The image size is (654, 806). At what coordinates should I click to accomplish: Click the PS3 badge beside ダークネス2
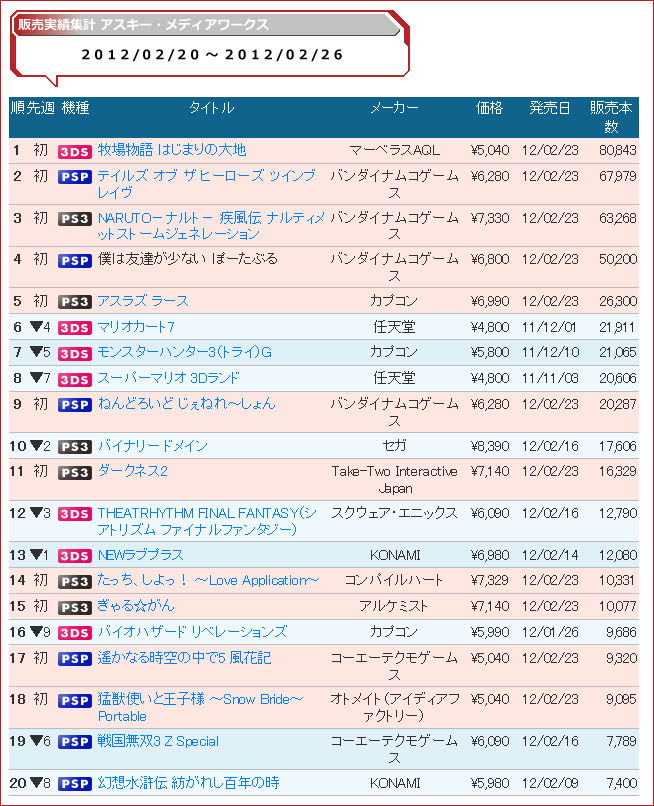(75, 472)
